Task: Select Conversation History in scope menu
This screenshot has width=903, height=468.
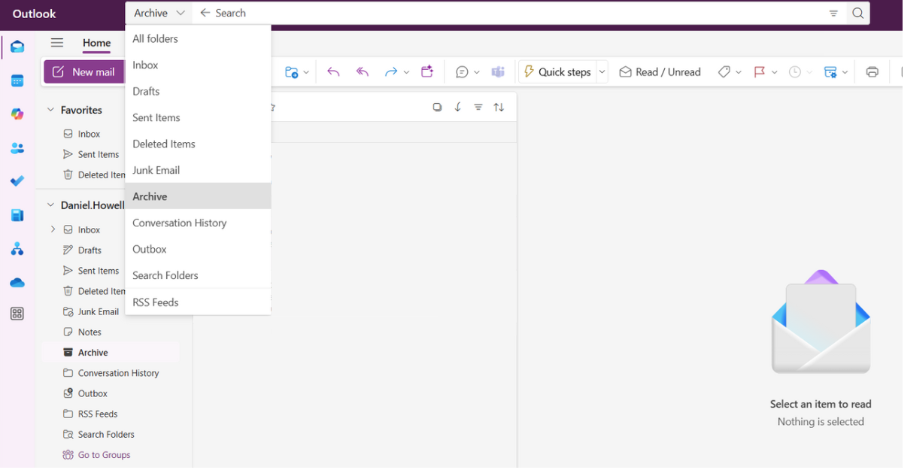Action: tap(198, 223)
